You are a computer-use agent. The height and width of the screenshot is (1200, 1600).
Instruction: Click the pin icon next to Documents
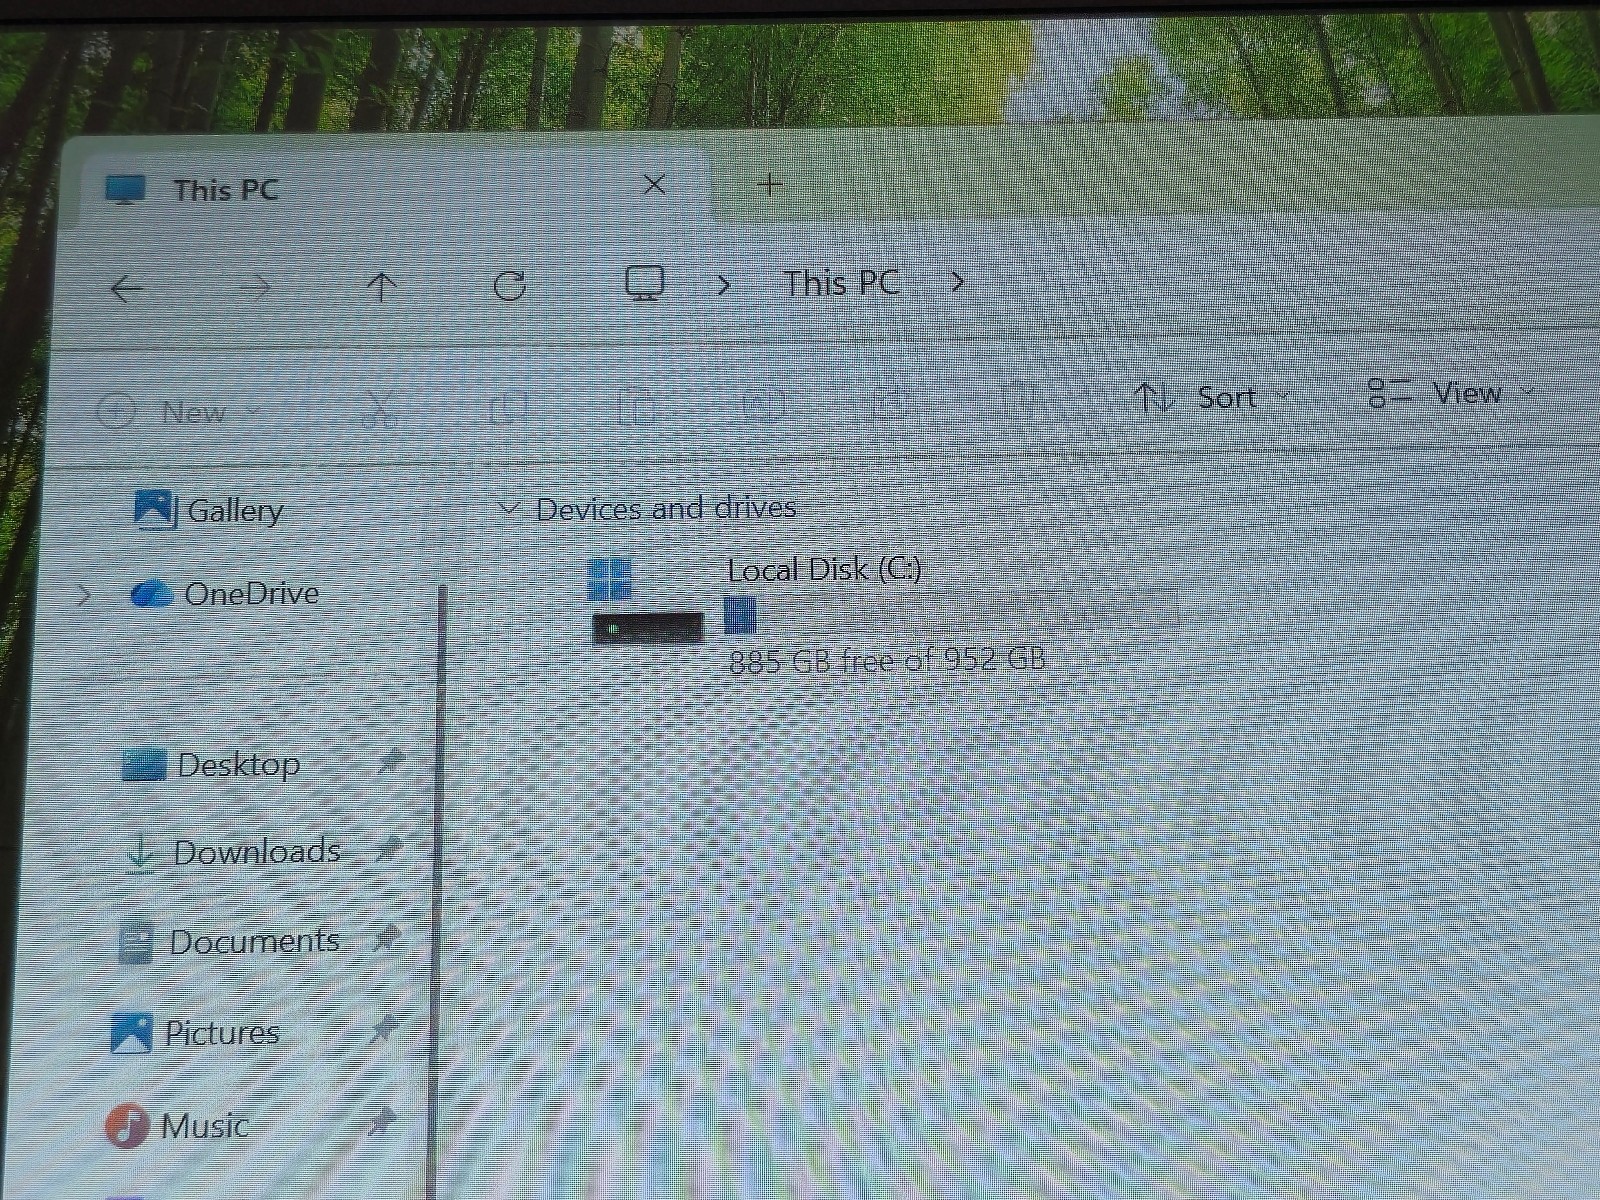coord(386,939)
